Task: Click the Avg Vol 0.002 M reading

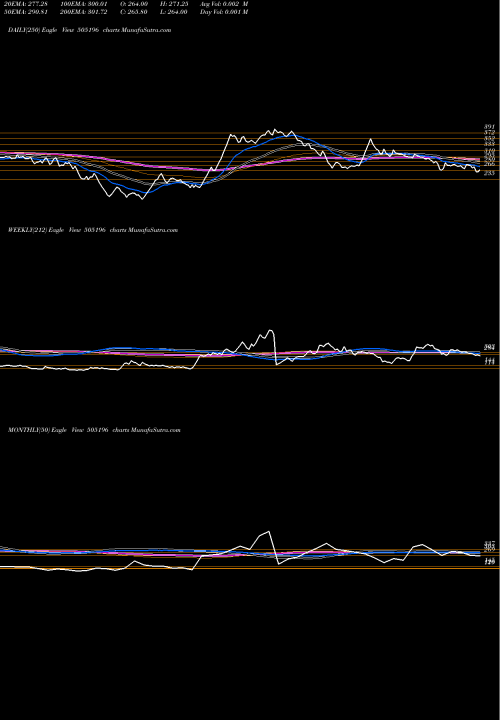Action: [224, 4]
